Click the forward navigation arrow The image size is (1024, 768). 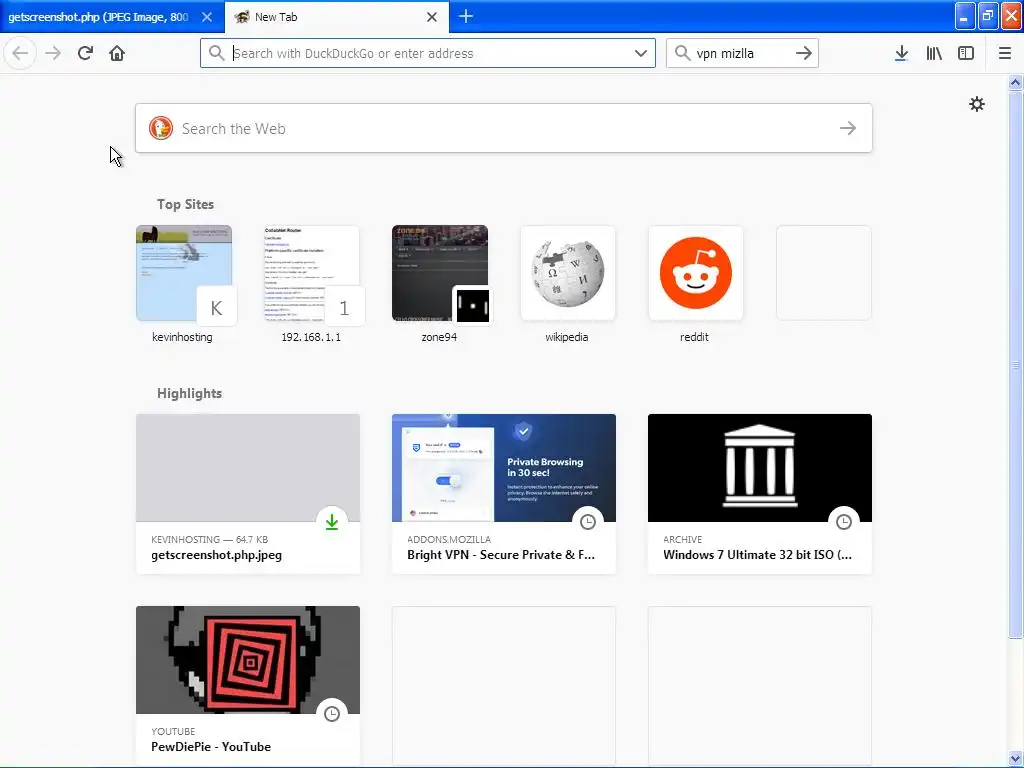(53, 53)
